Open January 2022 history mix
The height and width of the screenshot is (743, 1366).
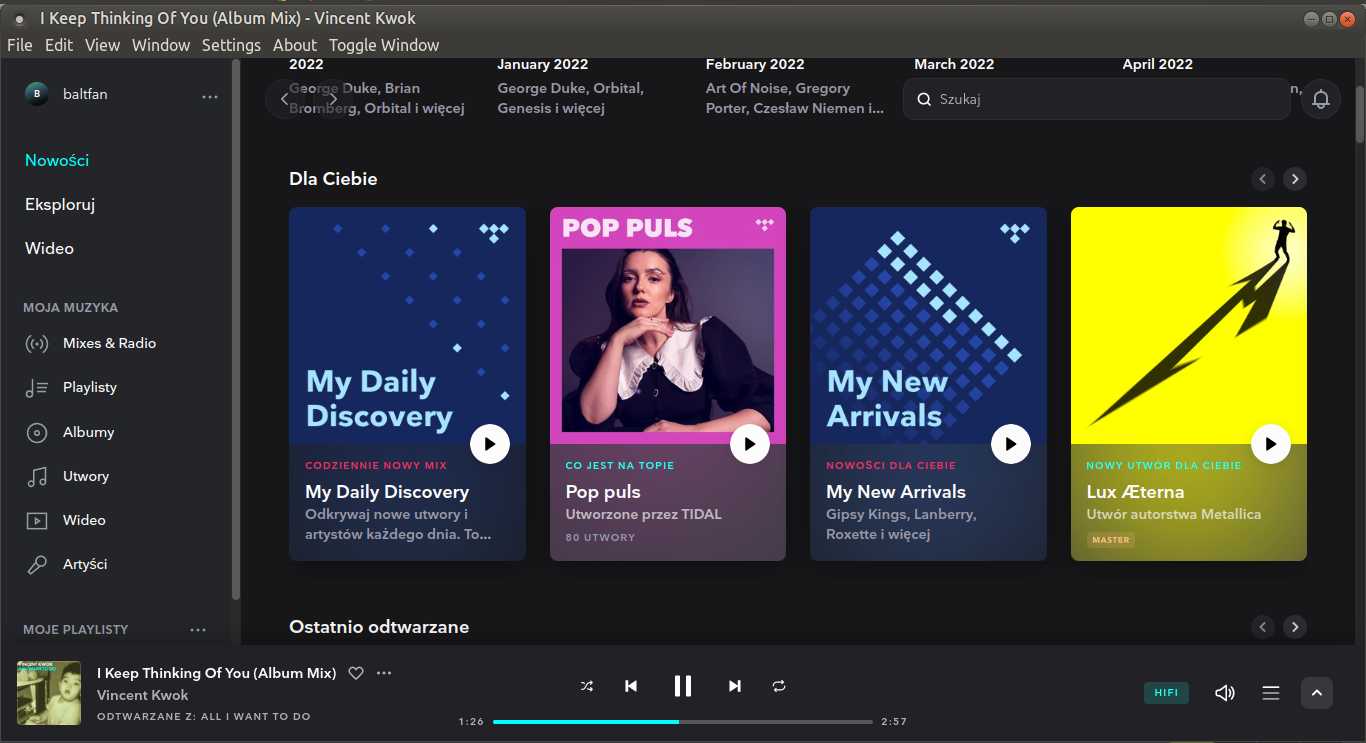[x=543, y=64]
